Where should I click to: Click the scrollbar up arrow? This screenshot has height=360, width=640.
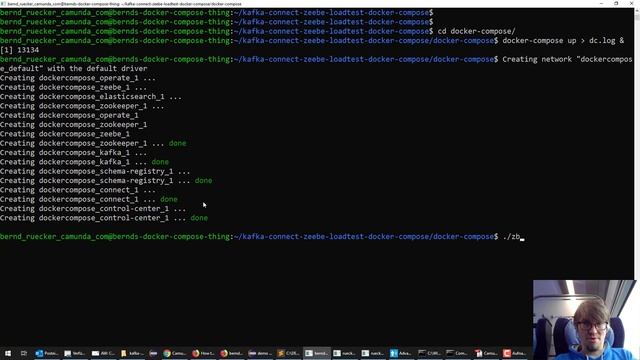(x=637, y=11)
